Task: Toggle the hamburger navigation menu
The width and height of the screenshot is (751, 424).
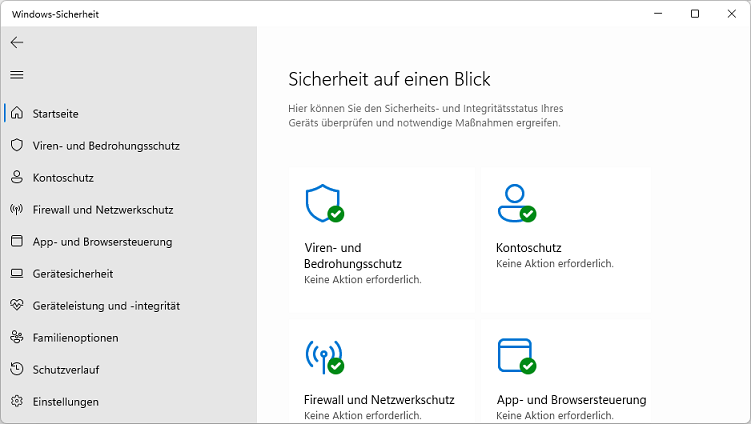Action: click(x=17, y=75)
